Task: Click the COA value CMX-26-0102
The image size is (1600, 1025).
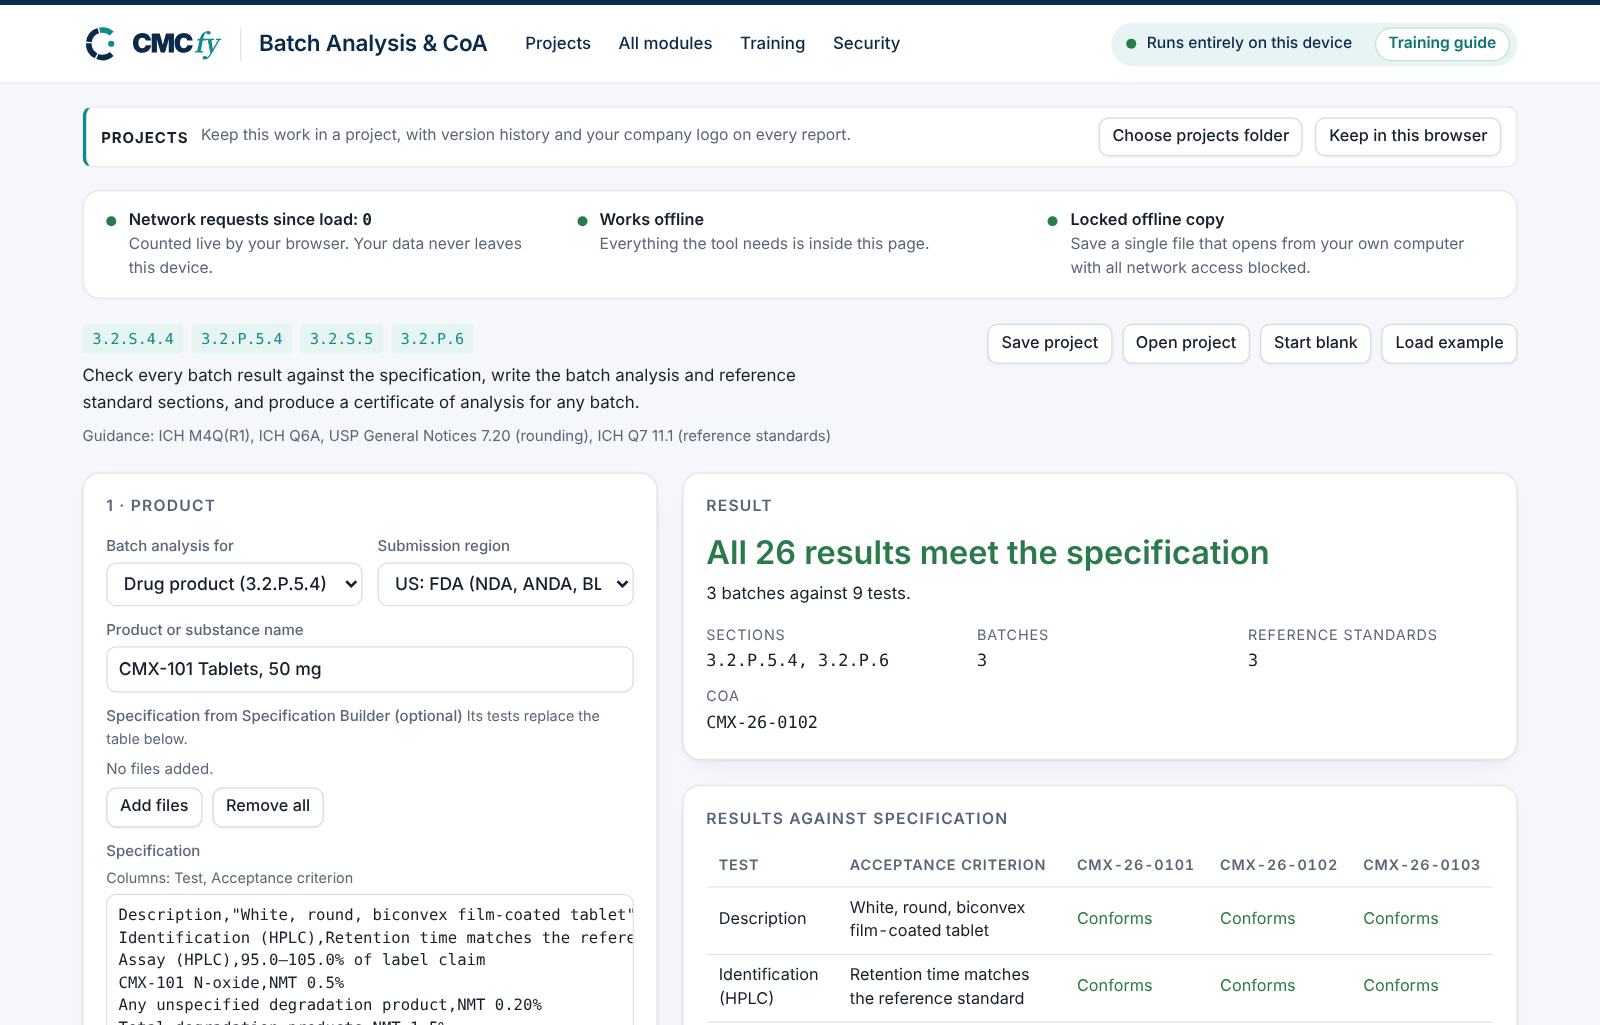Action: [x=762, y=722]
